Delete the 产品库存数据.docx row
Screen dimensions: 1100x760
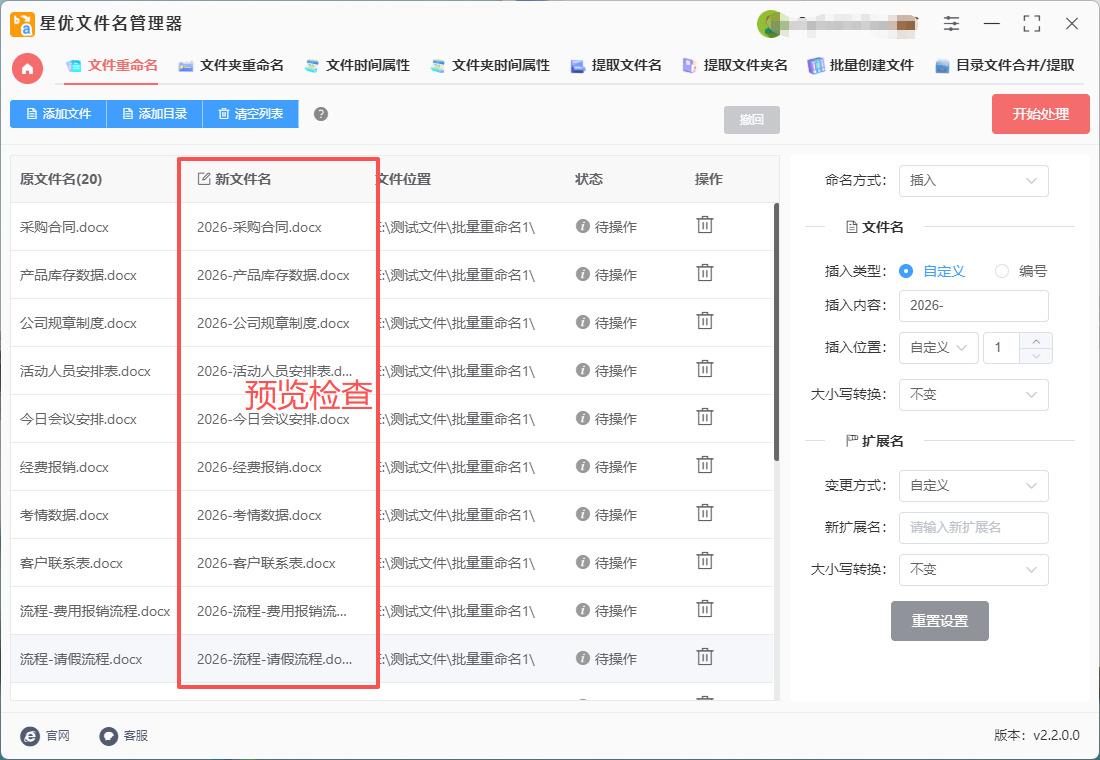704,273
